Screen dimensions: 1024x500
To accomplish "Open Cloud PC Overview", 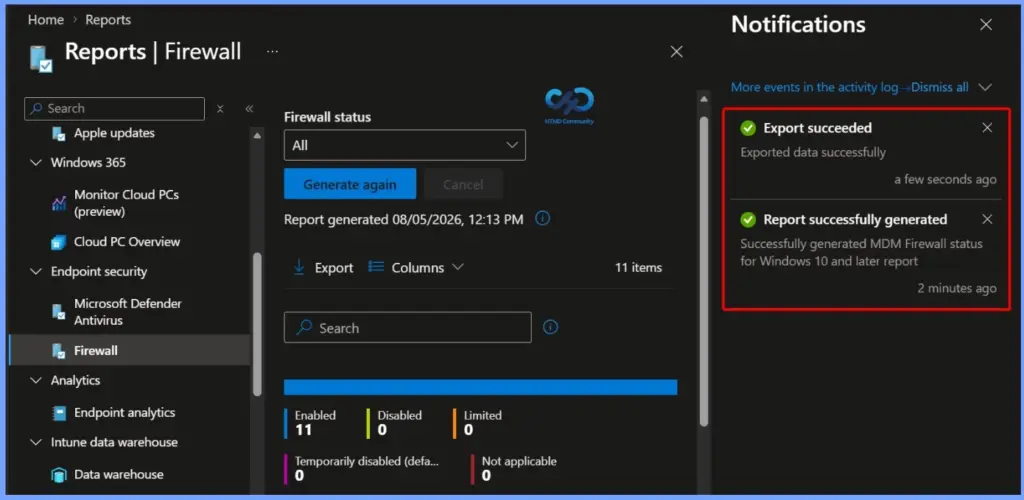I will [x=127, y=242].
